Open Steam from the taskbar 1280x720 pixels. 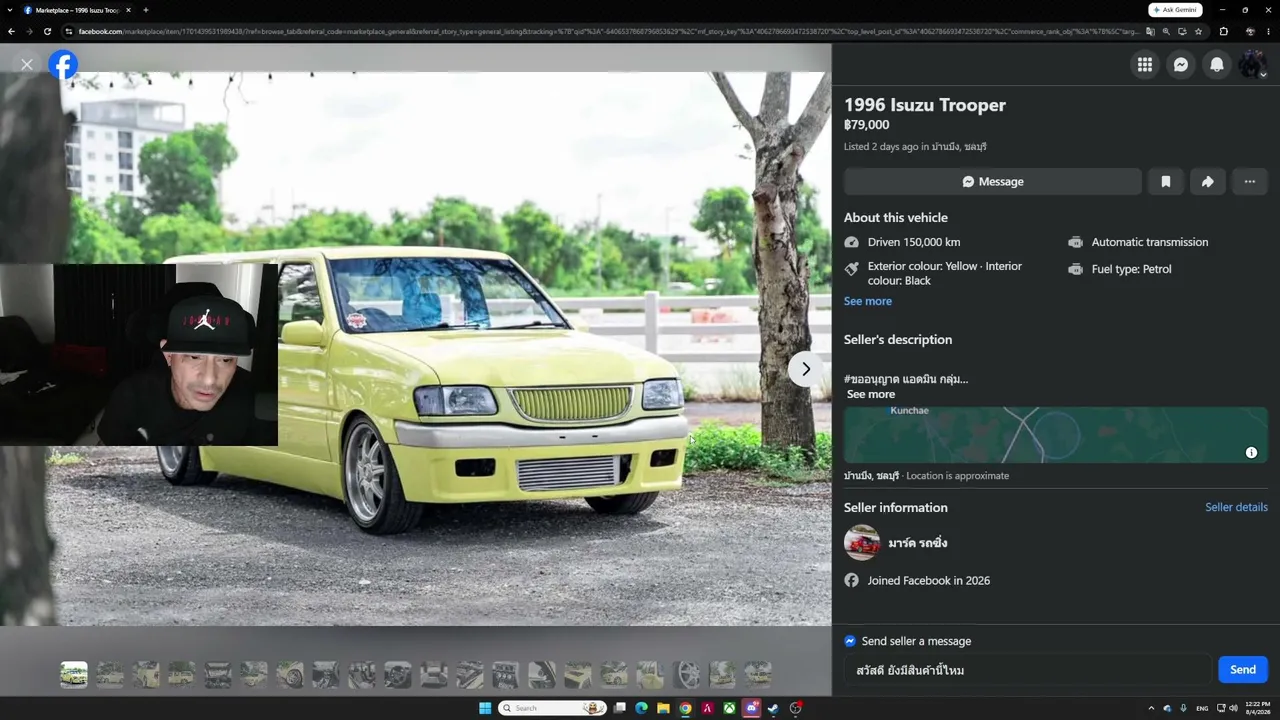(x=774, y=708)
